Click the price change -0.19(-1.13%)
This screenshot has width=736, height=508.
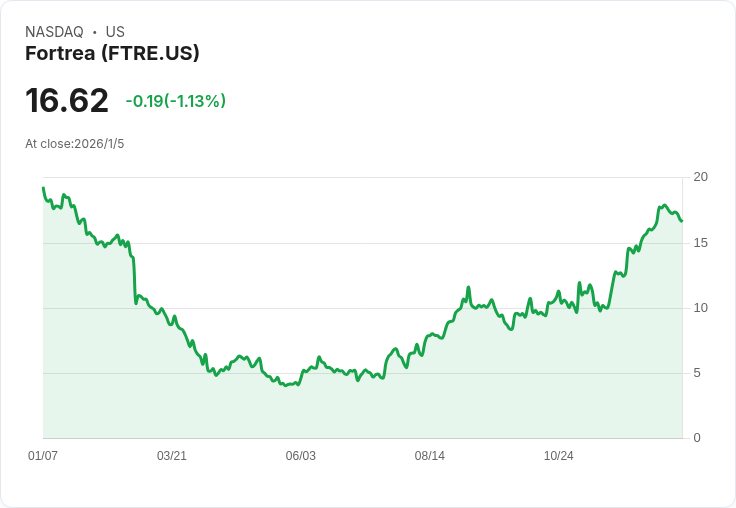tap(176, 101)
